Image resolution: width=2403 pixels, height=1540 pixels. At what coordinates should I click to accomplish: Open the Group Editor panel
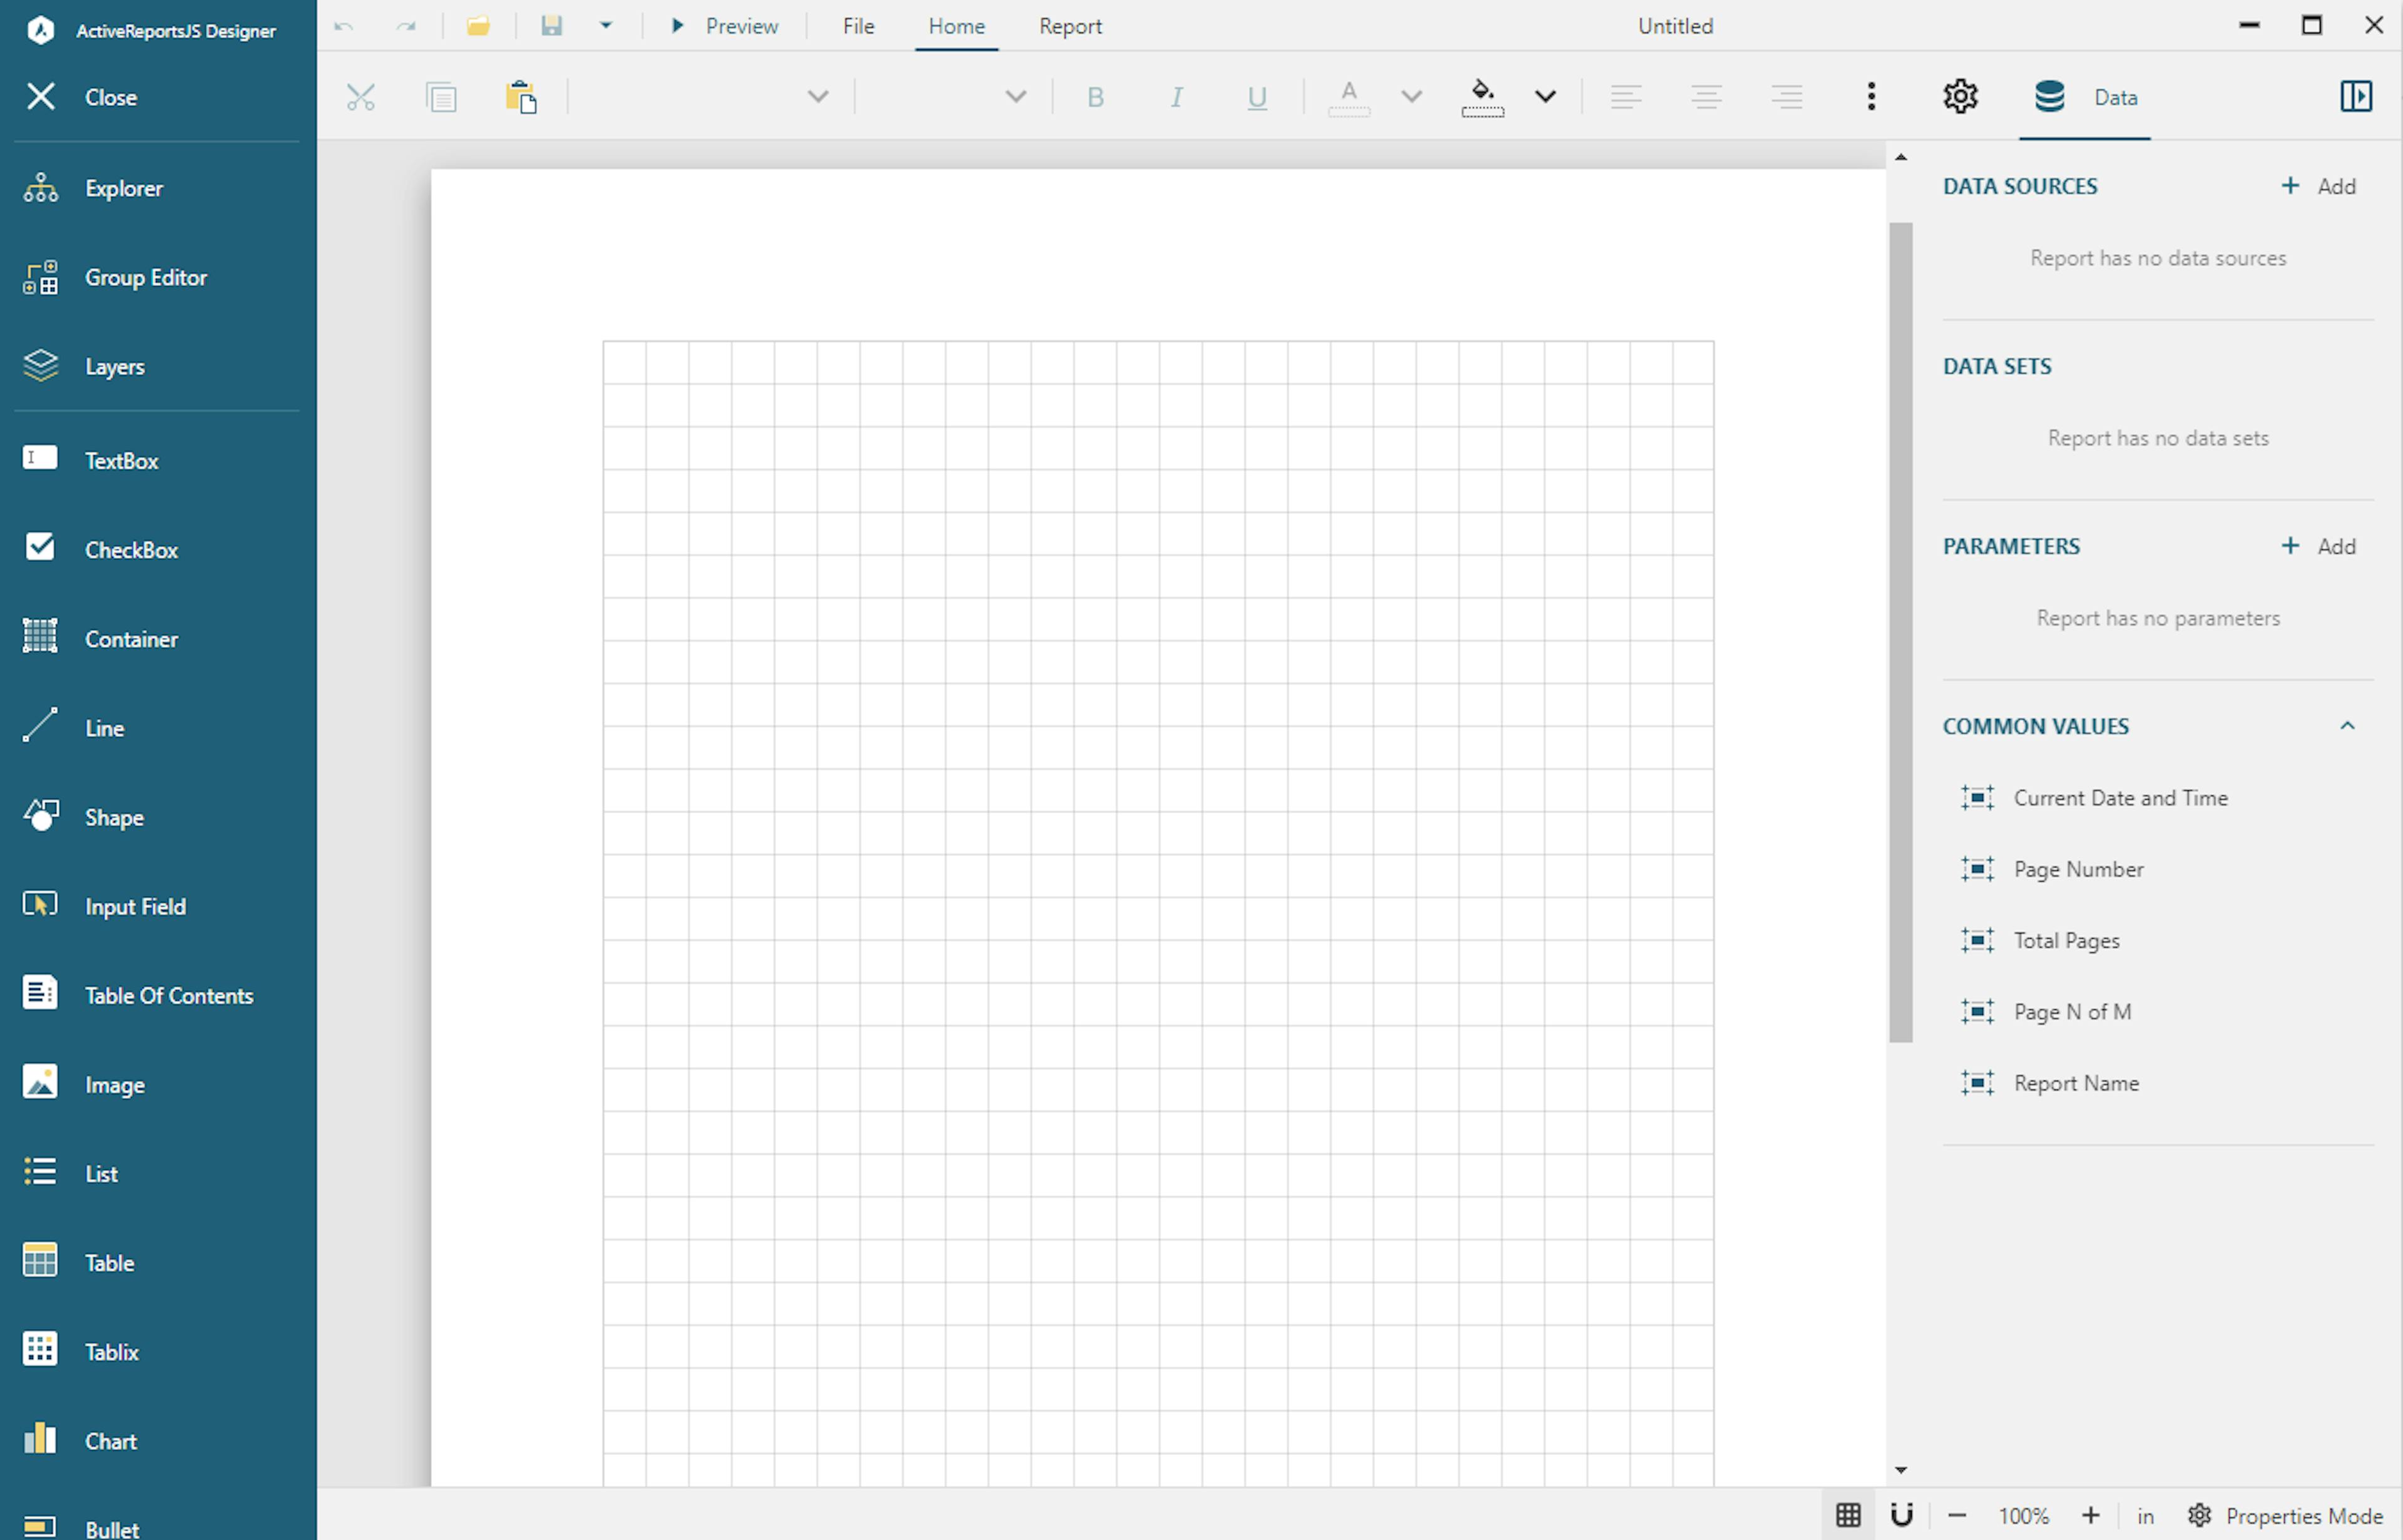(145, 277)
